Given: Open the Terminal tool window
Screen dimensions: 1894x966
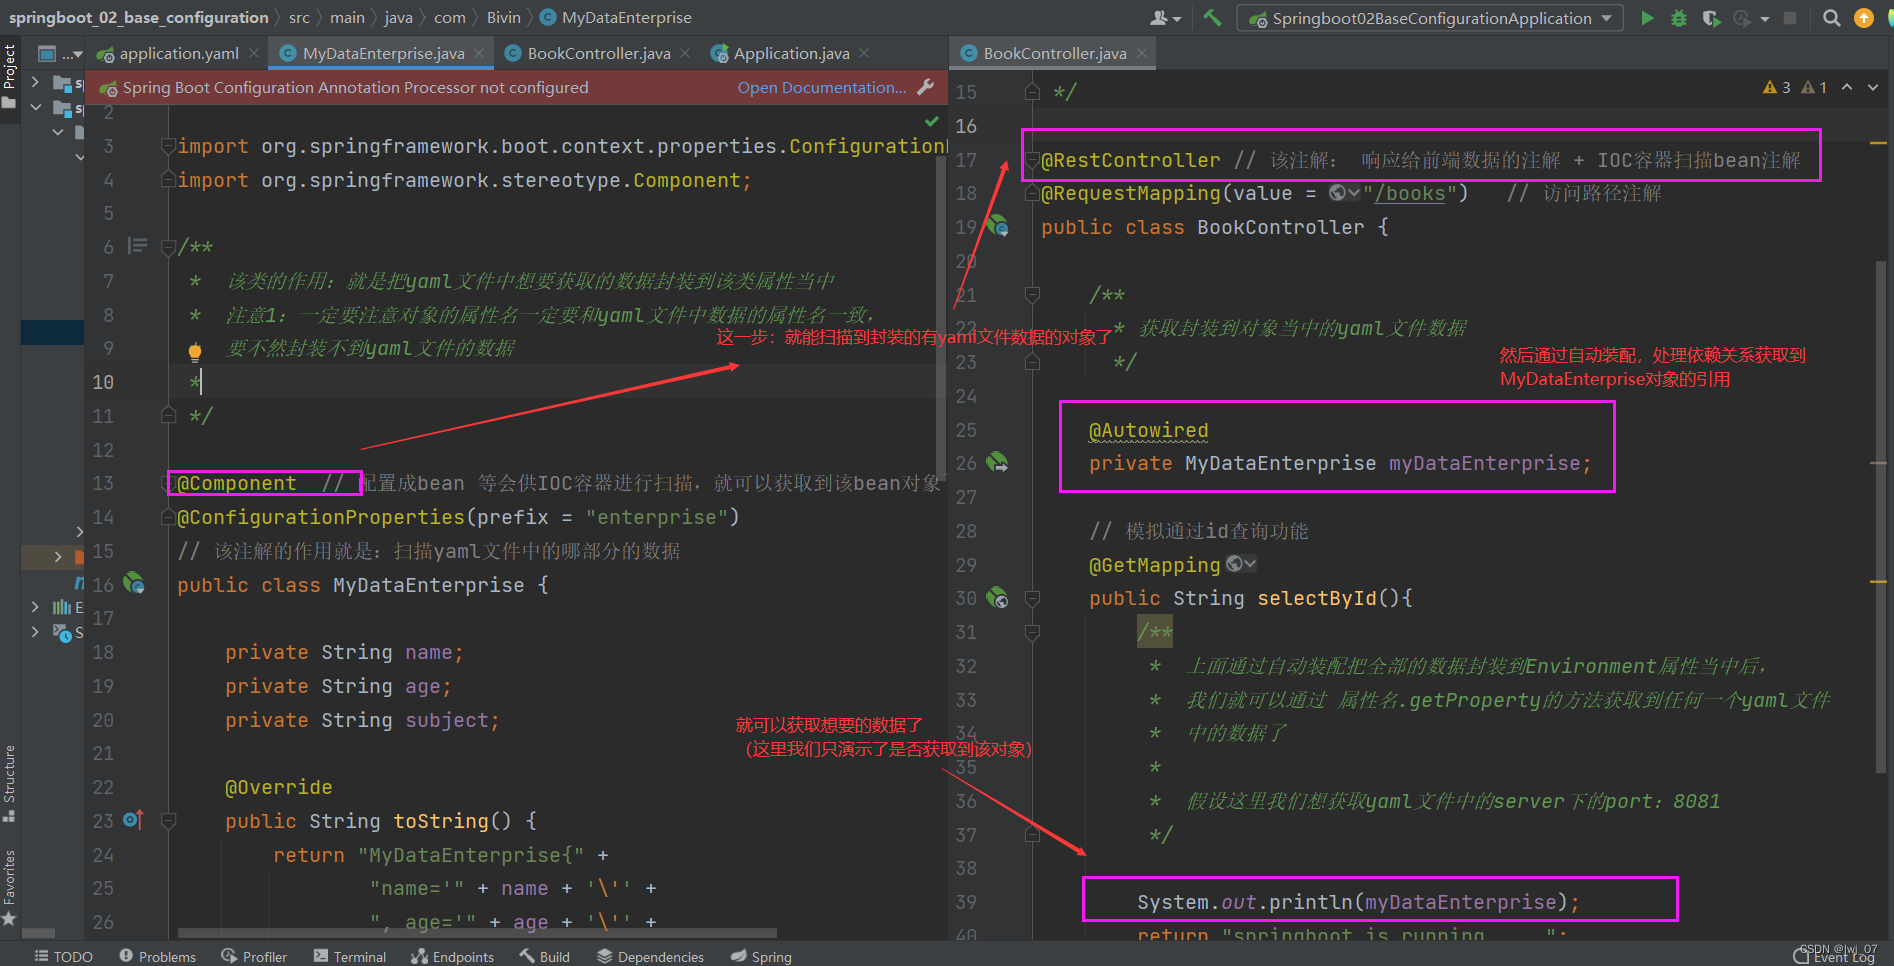Looking at the screenshot, I should (350, 956).
